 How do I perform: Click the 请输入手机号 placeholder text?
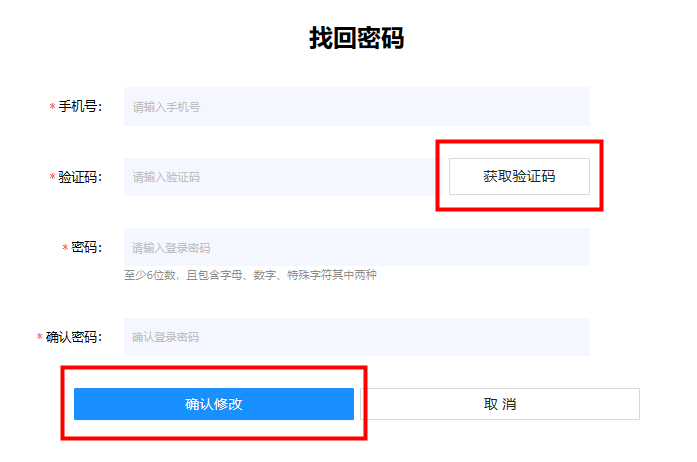pyautogui.click(x=166, y=107)
